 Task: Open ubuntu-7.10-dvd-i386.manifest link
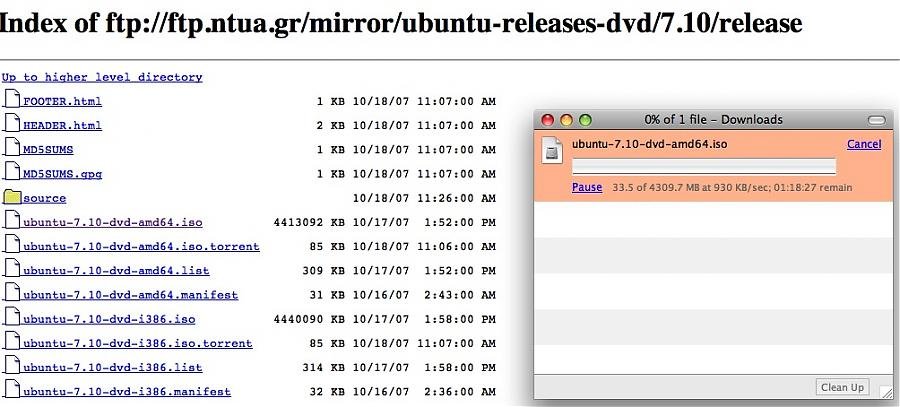(x=126, y=392)
